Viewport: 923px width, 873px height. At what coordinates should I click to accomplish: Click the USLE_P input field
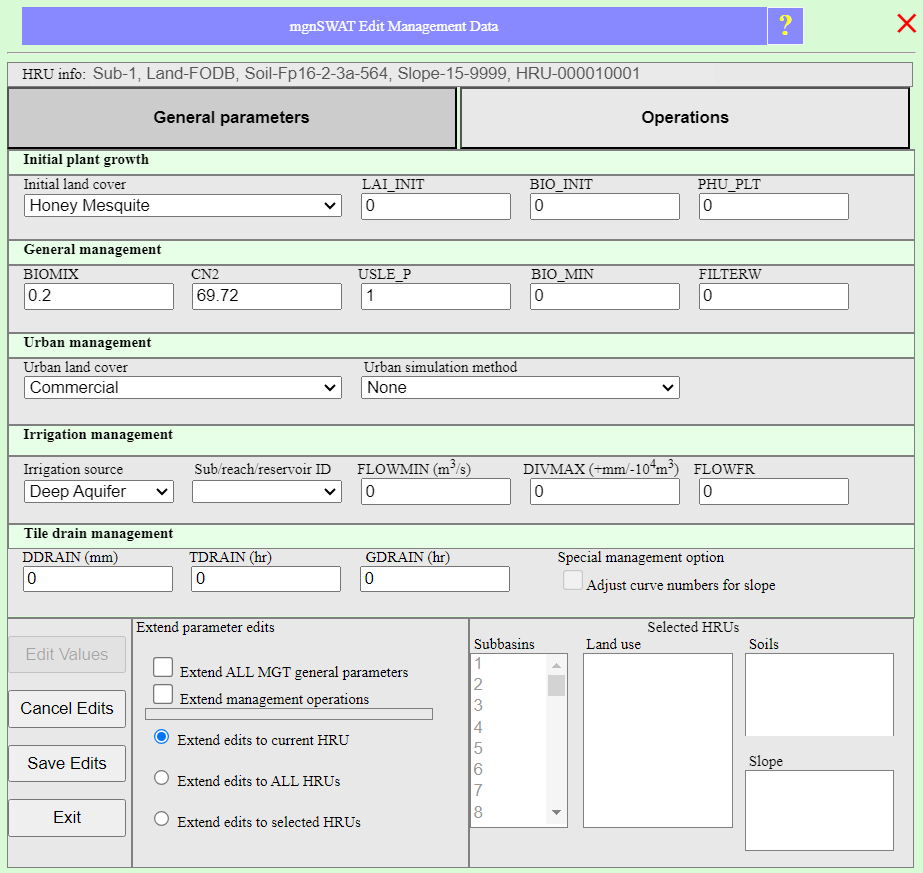click(x=436, y=296)
